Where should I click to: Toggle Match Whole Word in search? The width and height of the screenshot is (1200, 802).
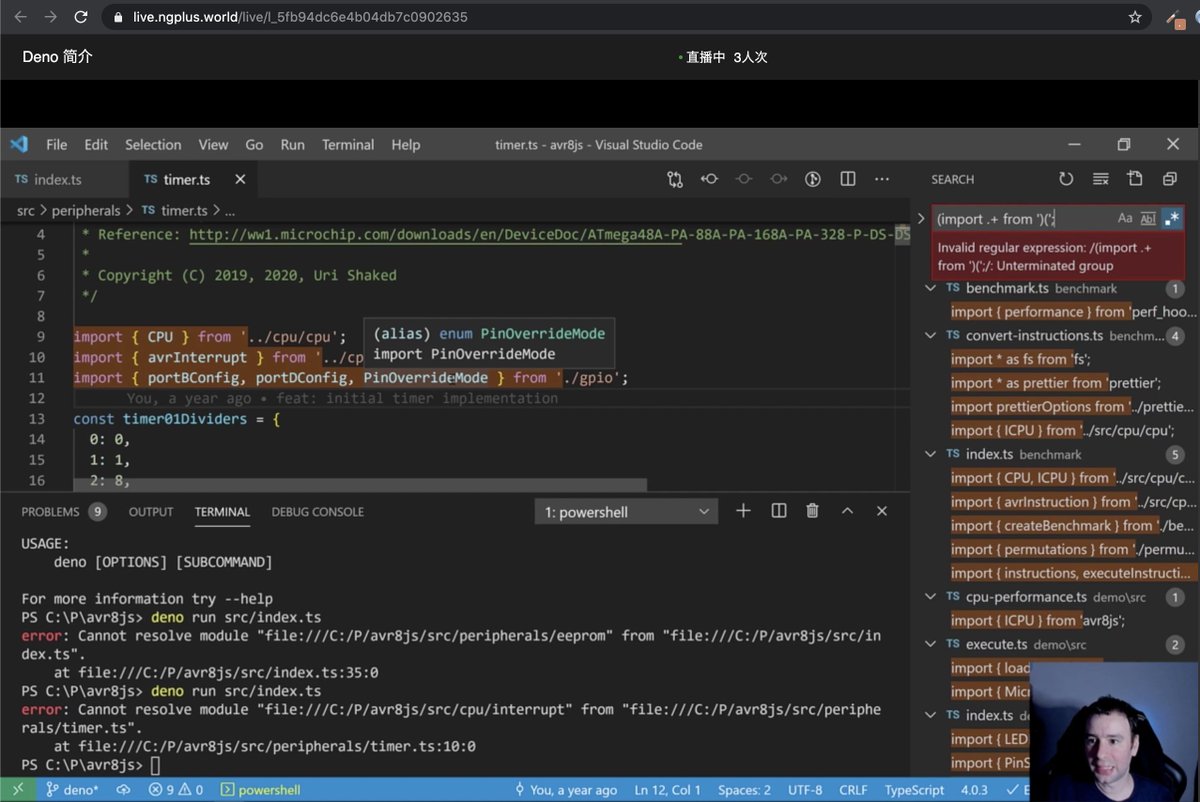click(1147, 217)
